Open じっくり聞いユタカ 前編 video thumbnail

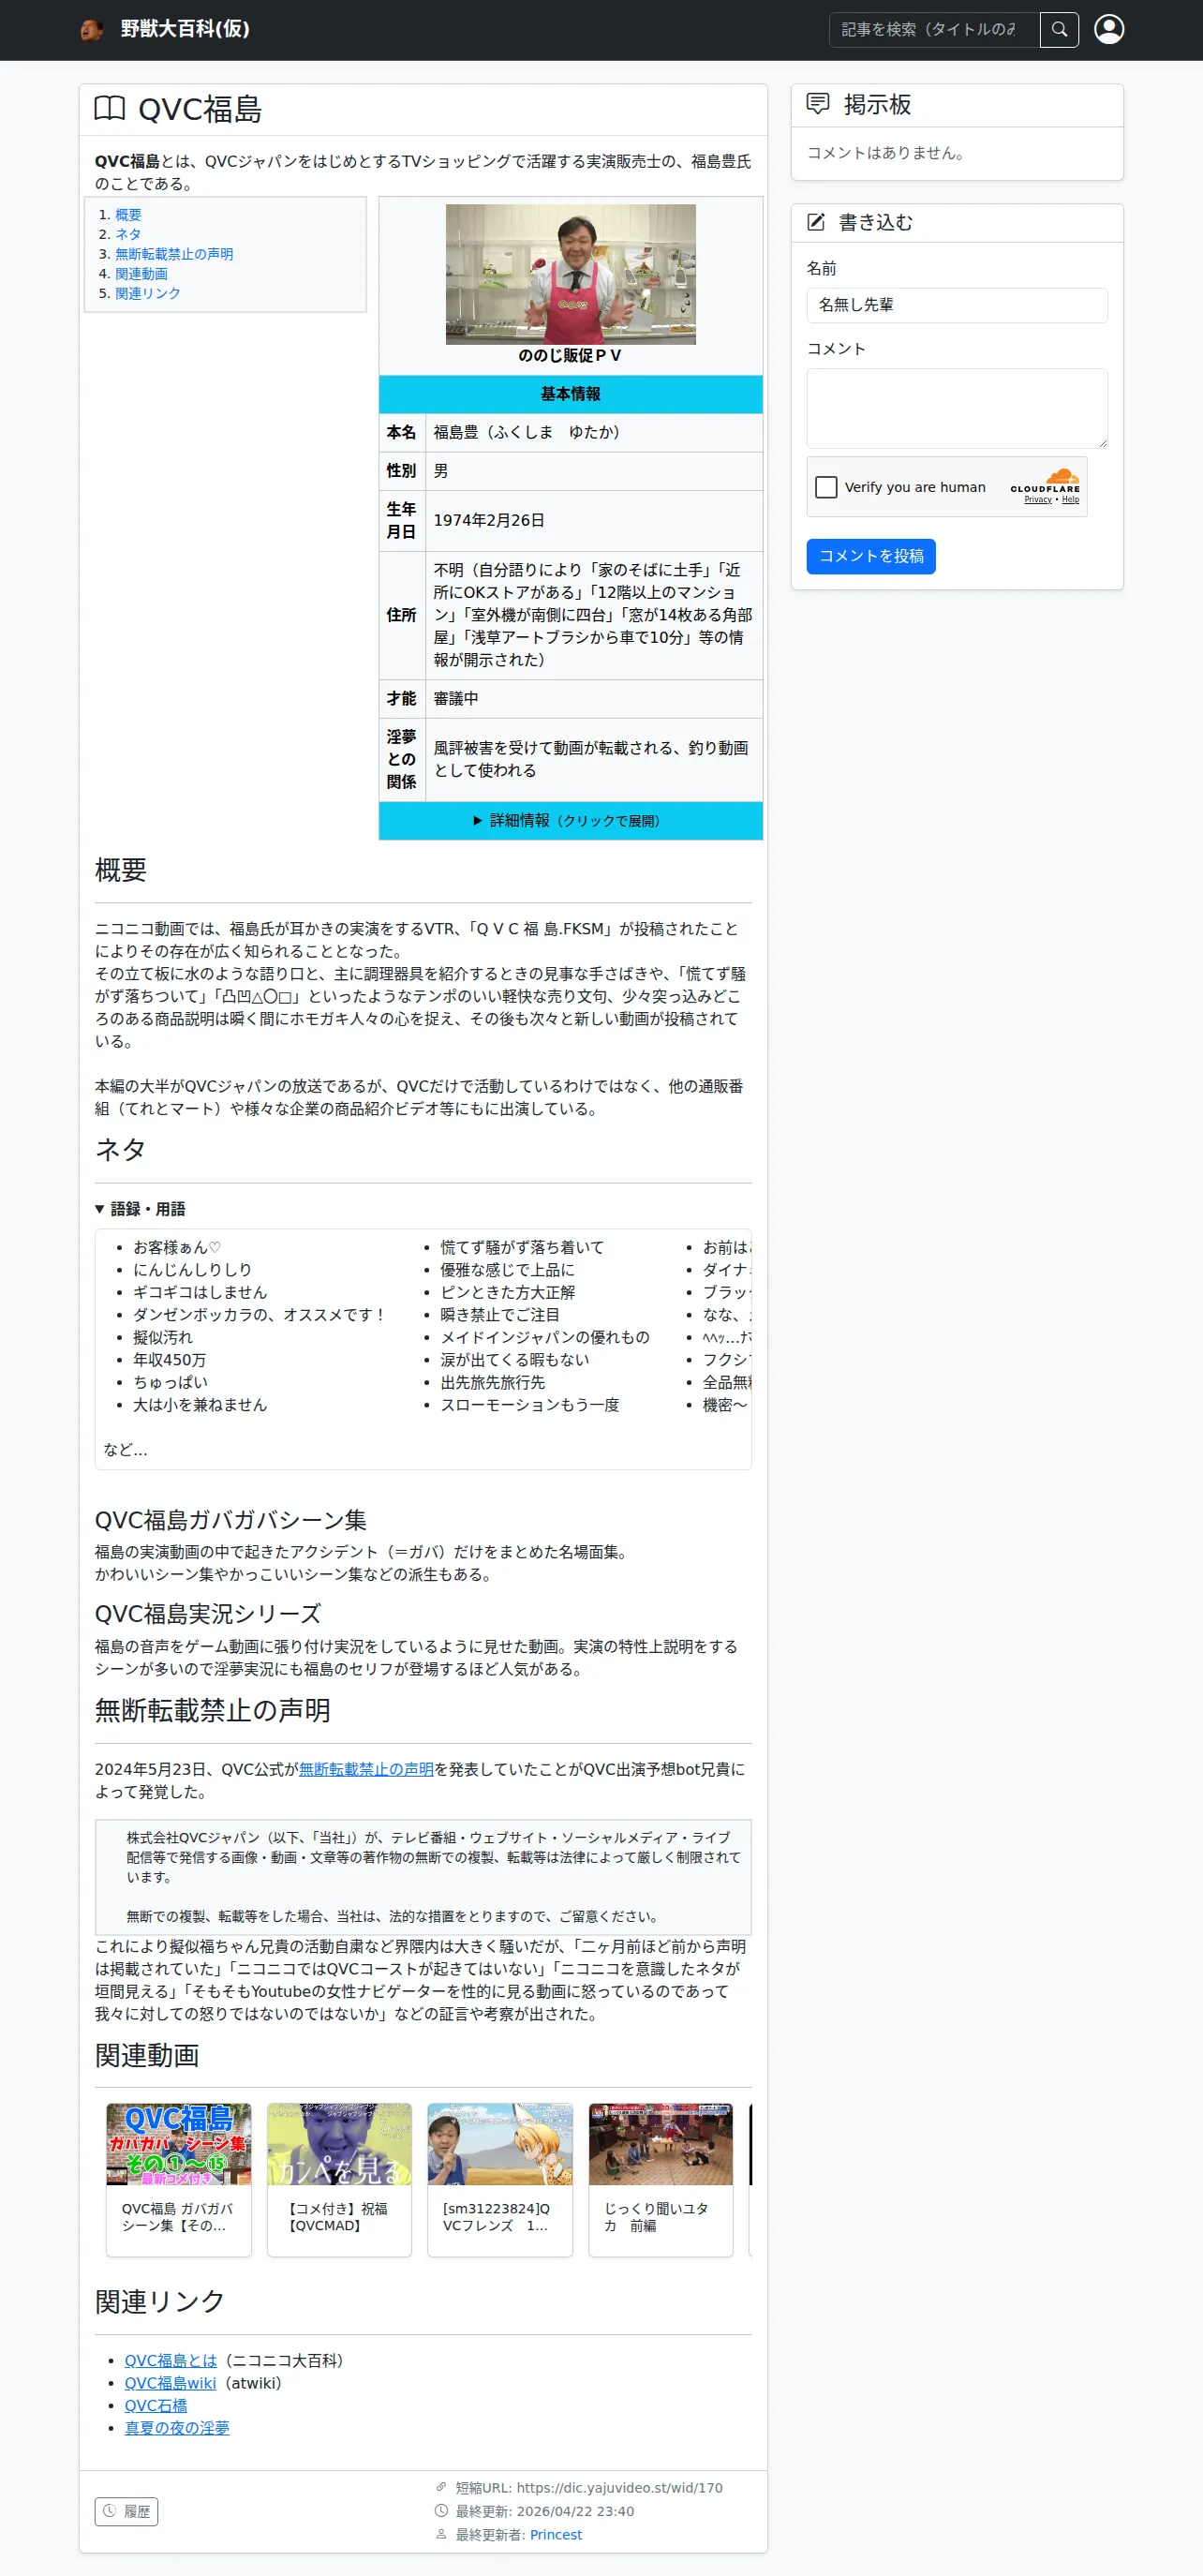(x=660, y=2144)
